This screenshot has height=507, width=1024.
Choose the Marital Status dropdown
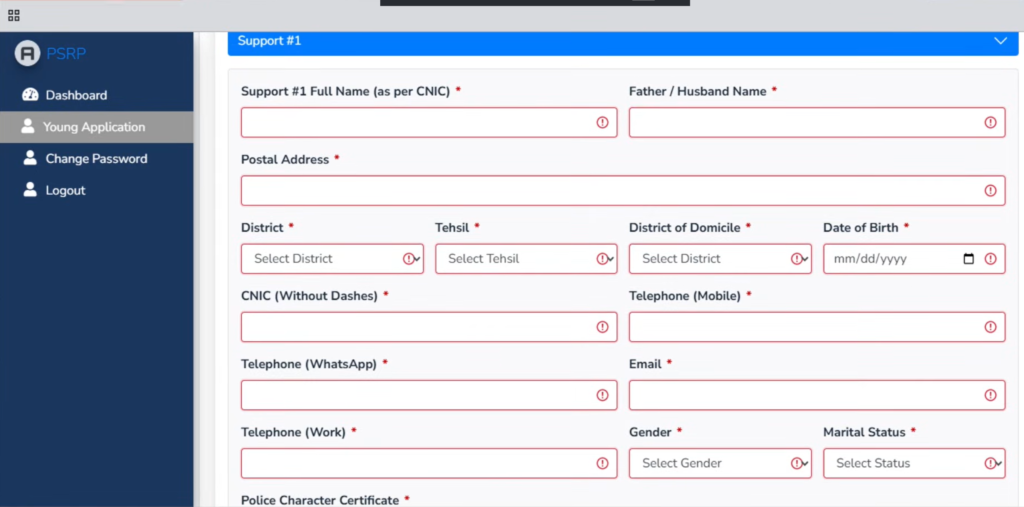[x=913, y=463]
